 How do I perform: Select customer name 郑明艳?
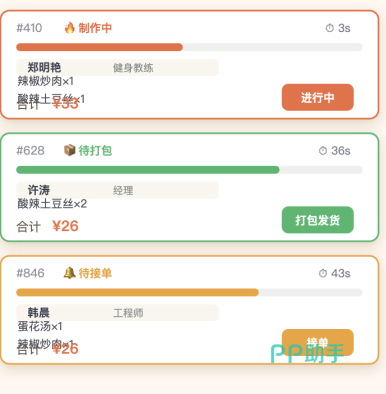(44, 67)
